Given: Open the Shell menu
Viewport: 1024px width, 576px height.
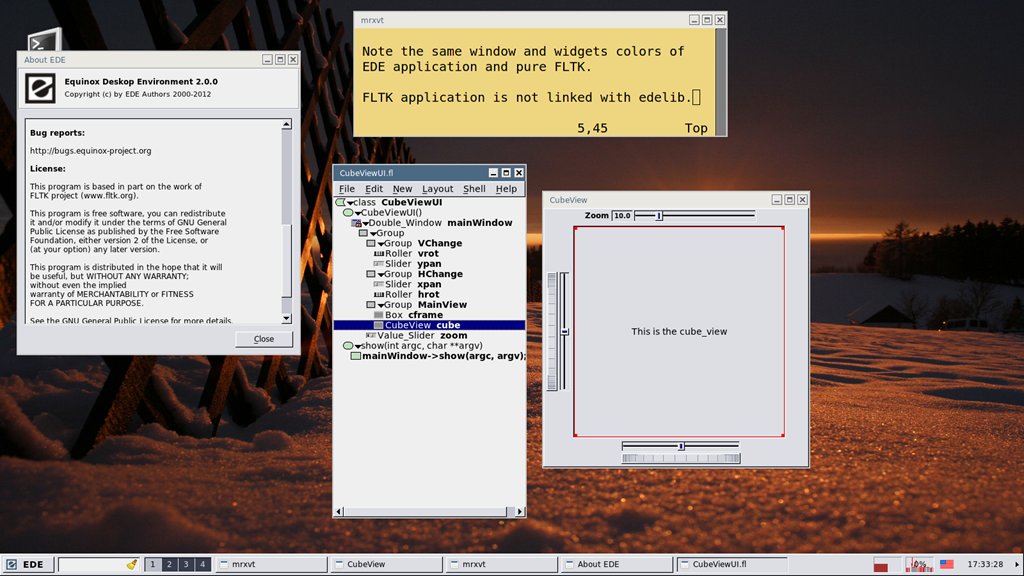Looking at the screenshot, I should point(474,189).
